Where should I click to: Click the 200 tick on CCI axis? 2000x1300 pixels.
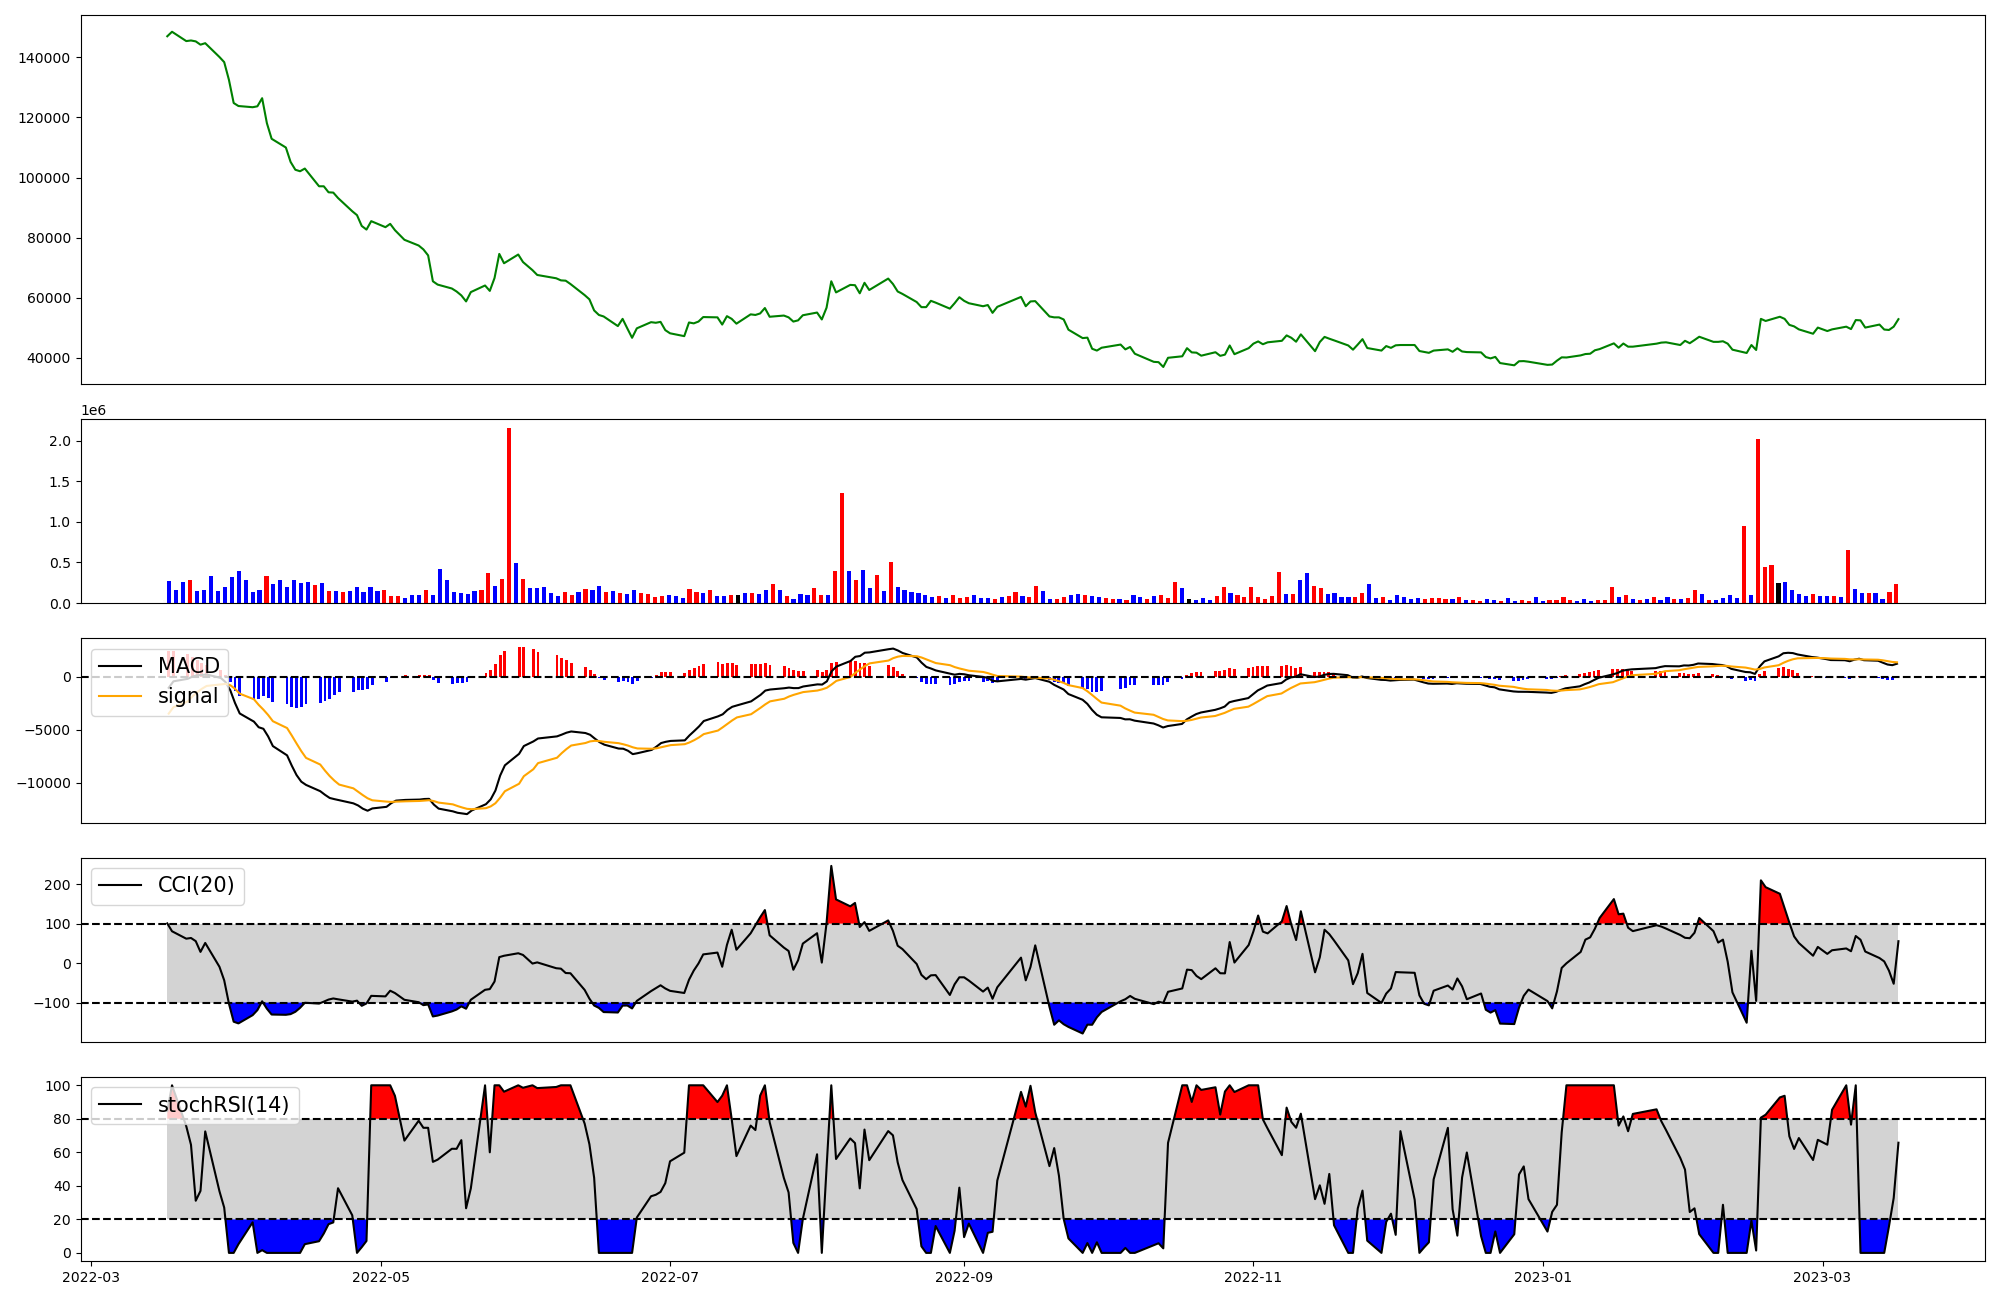coord(57,885)
